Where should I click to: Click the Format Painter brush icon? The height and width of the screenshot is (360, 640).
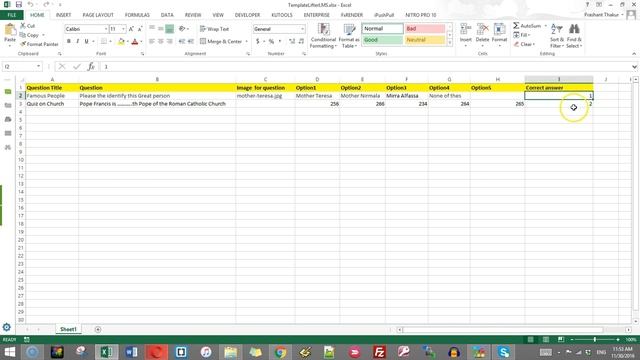23,44
